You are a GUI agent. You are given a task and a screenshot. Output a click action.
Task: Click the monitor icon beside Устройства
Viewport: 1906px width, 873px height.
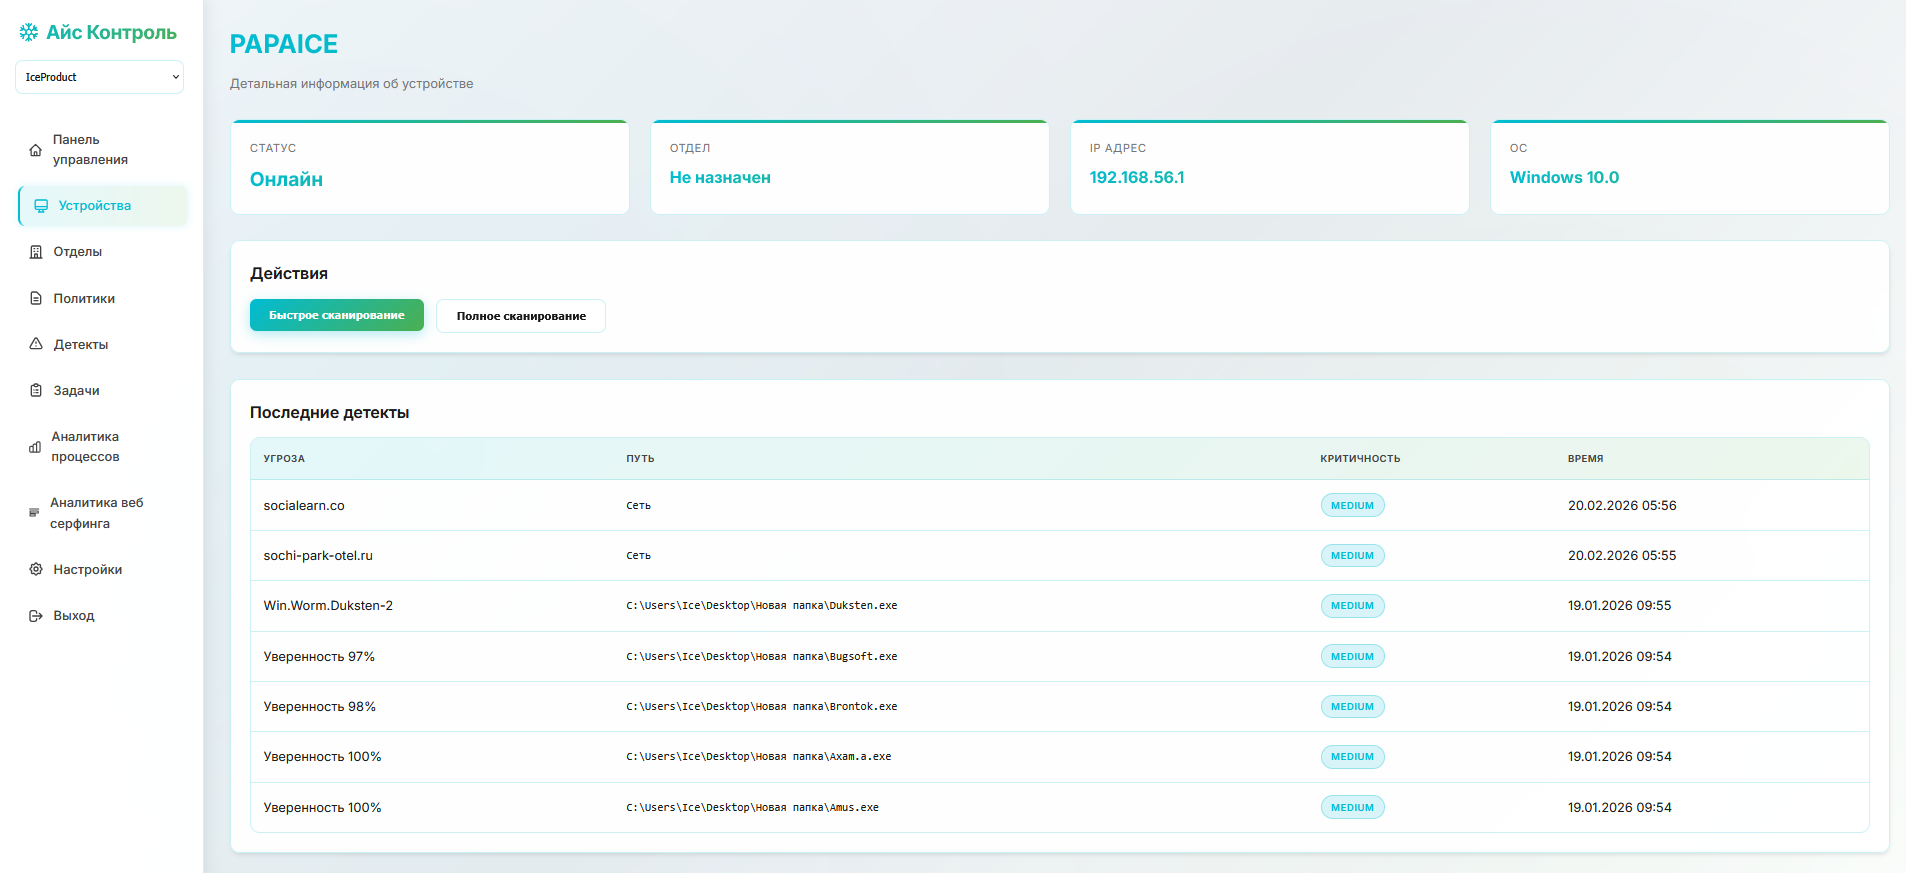41,206
